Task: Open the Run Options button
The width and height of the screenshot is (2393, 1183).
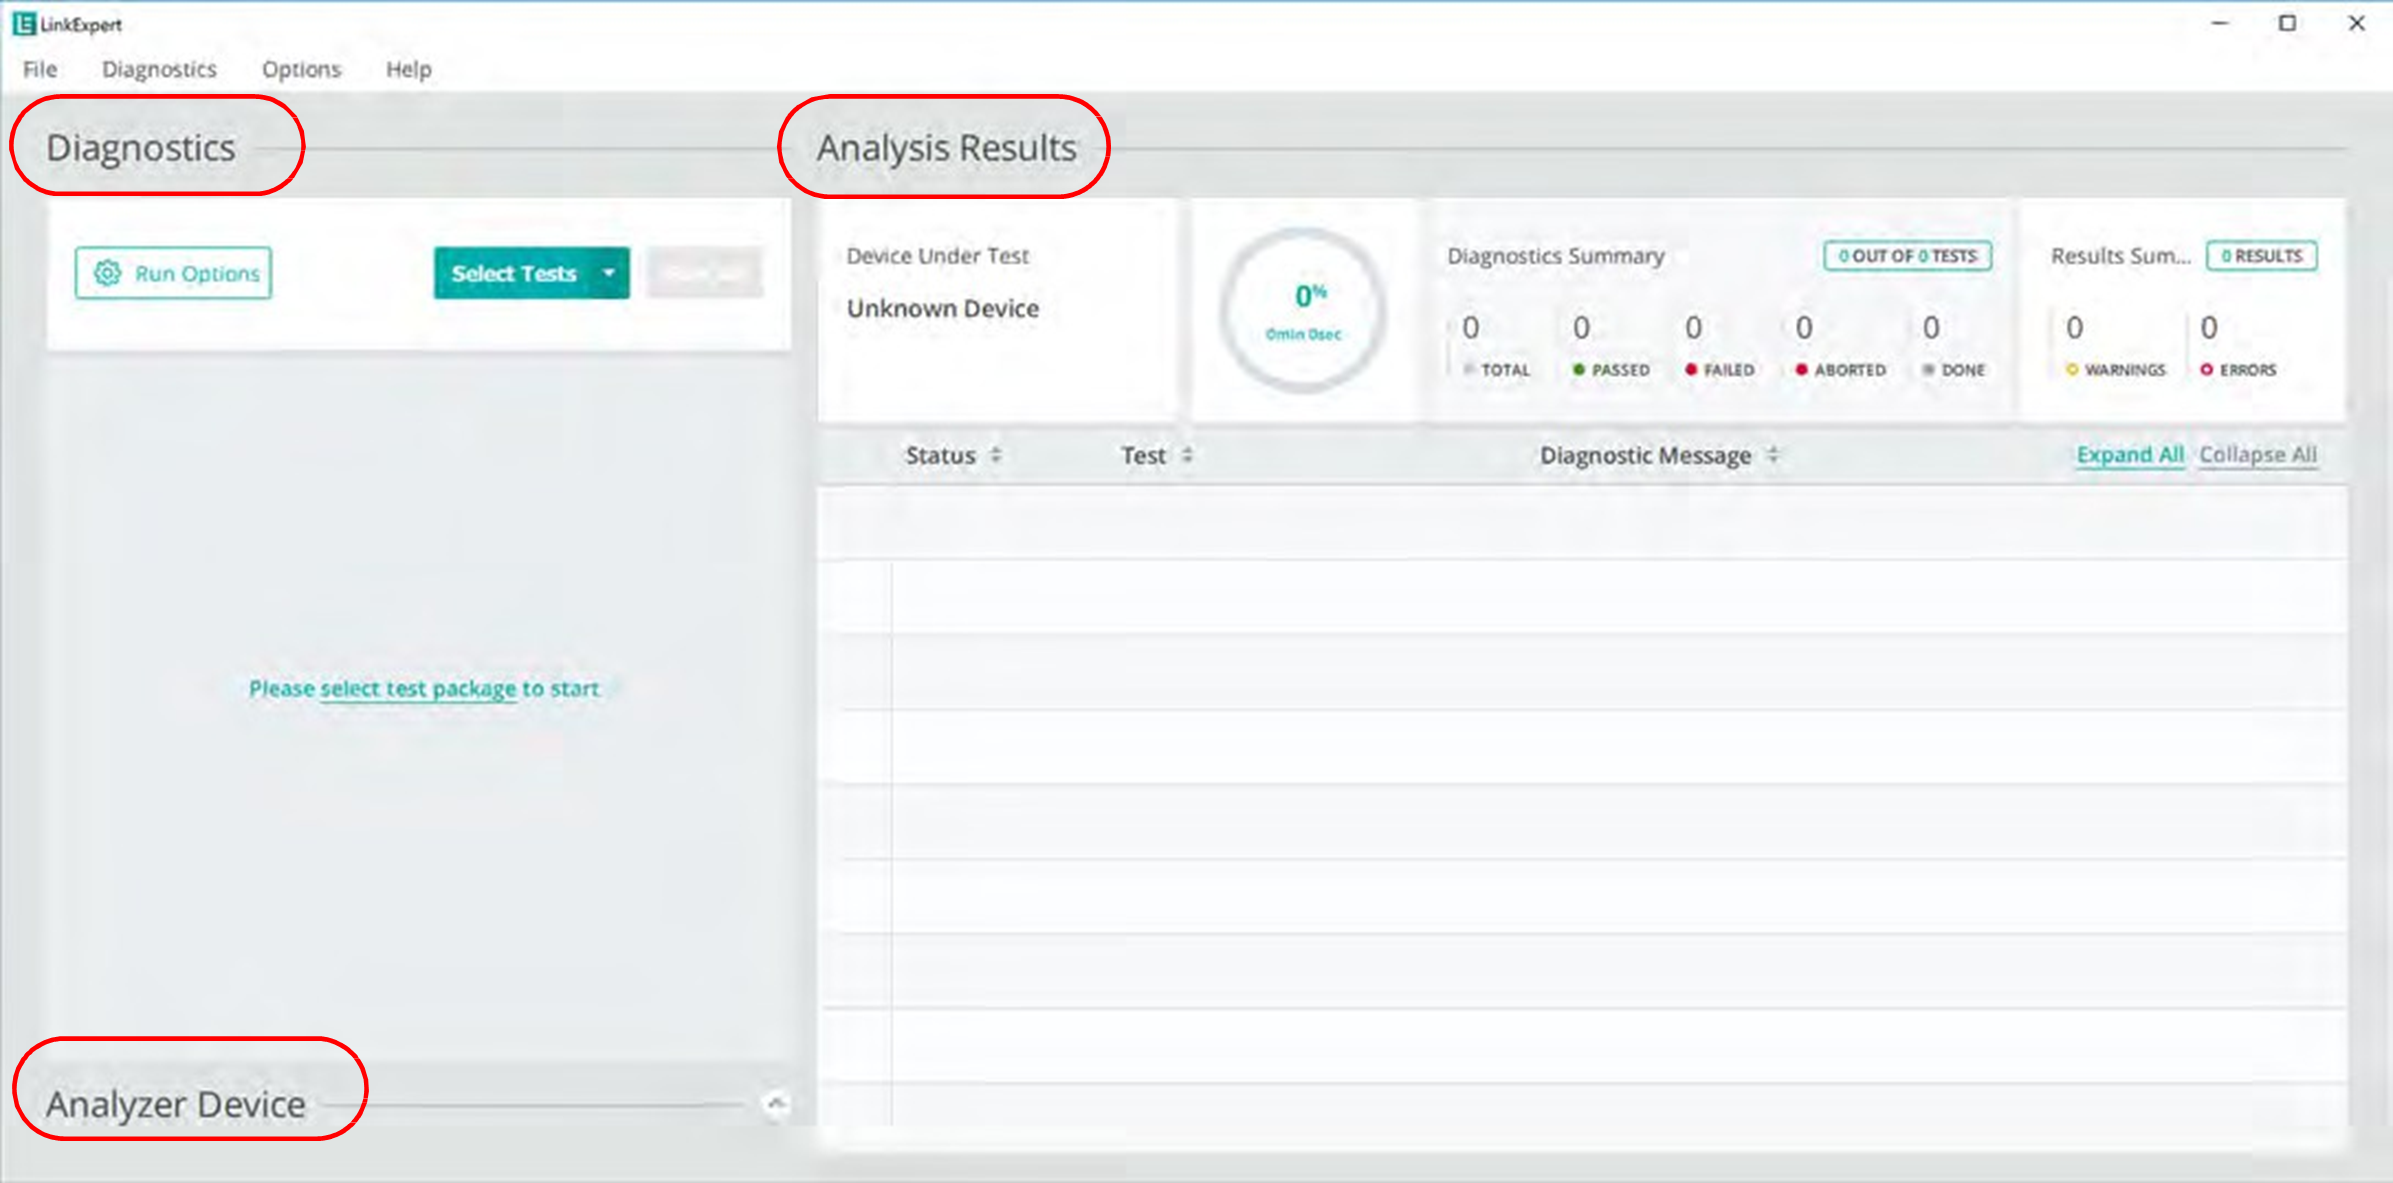Action: tap(173, 273)
